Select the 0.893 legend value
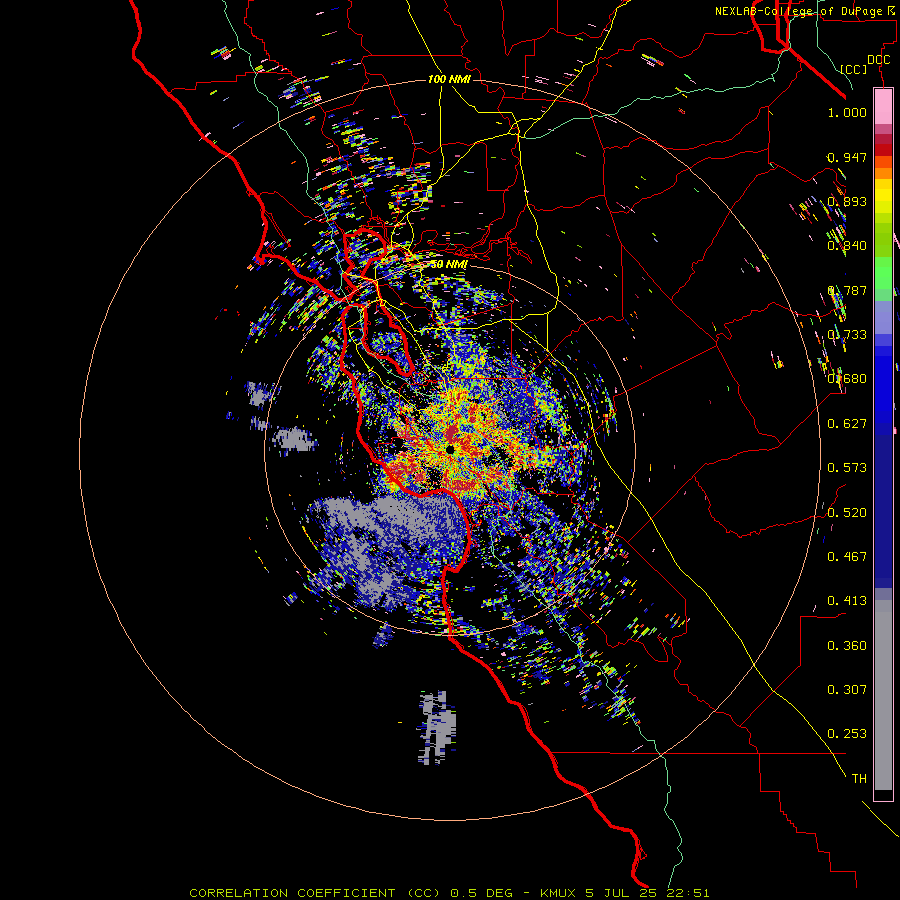 [x=847, y=201]
